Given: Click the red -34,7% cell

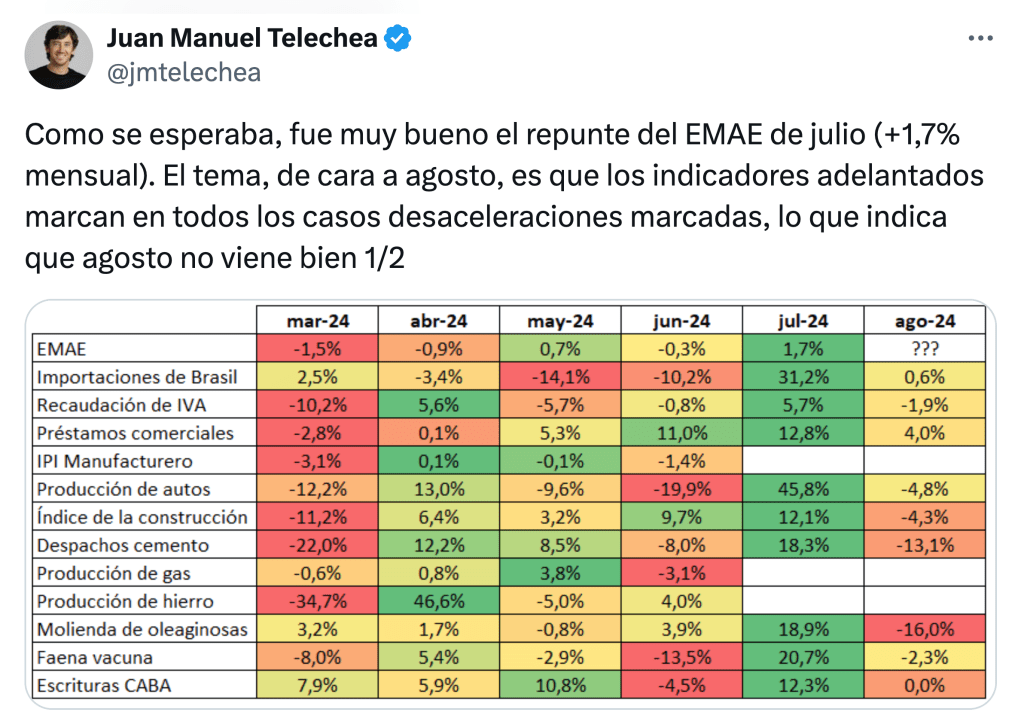Looking at the screenshot, I should point(317,602).
